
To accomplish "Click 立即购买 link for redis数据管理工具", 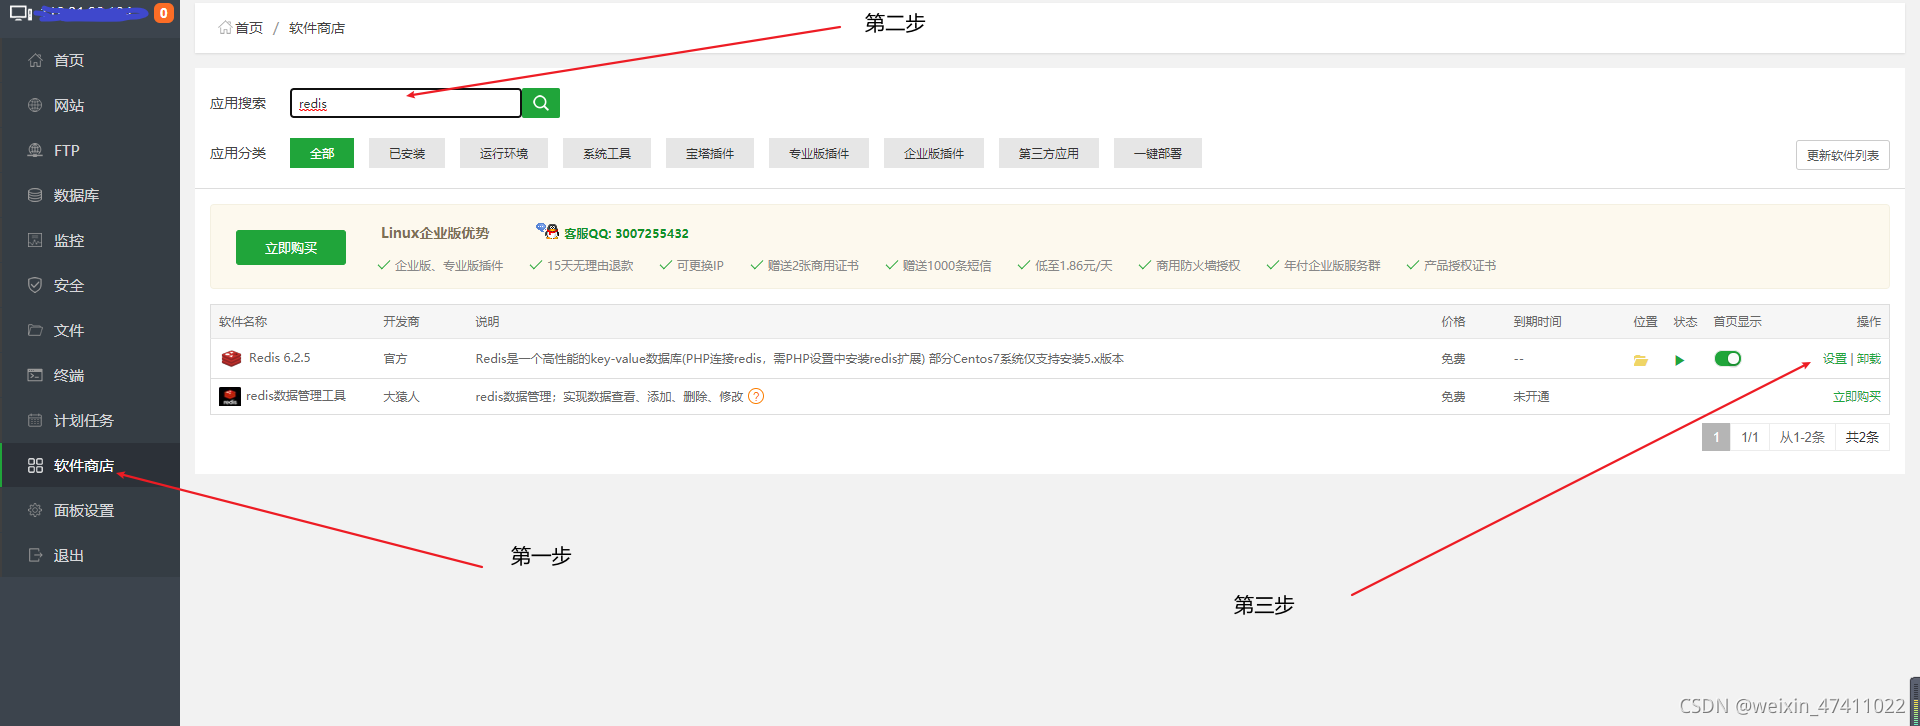I will tap(1857, 397).
